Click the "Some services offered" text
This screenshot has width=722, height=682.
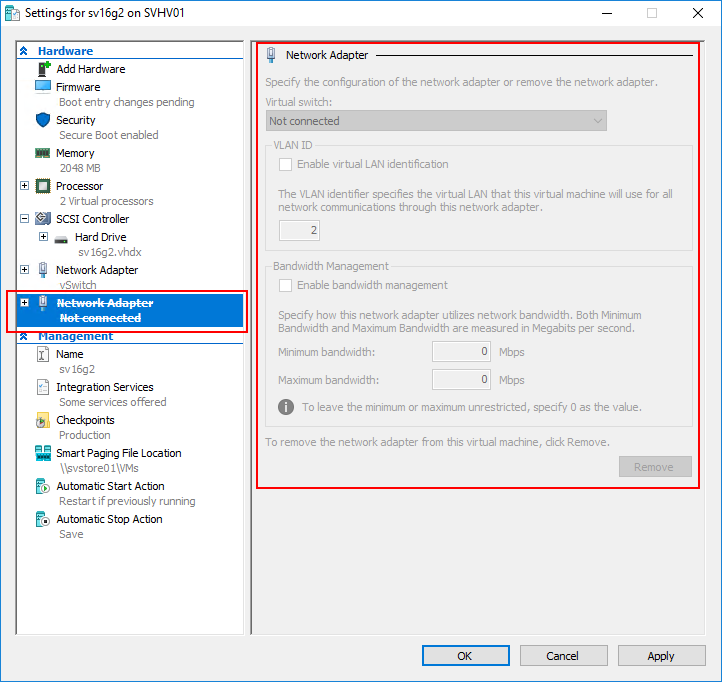coord(113,402)
